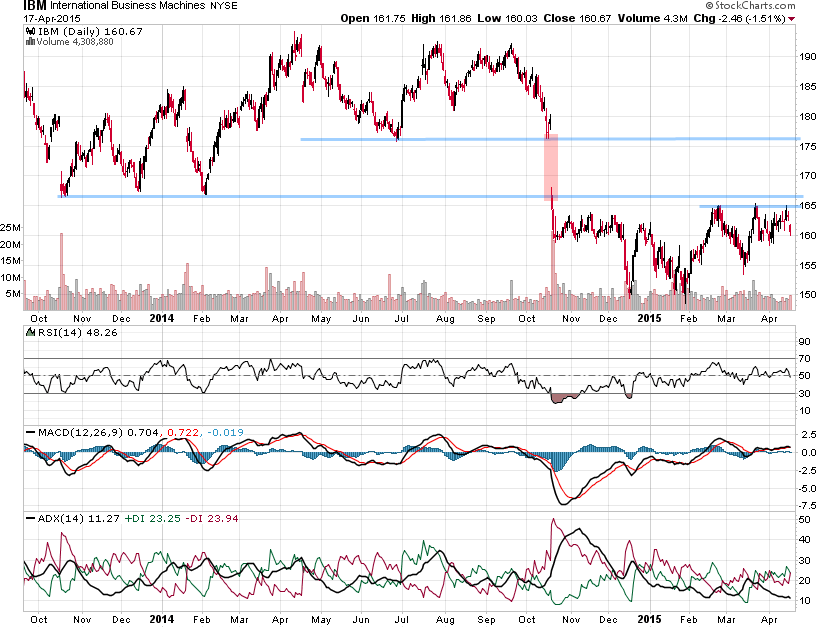Click the 150 price axis label

(x=807, y=295)
